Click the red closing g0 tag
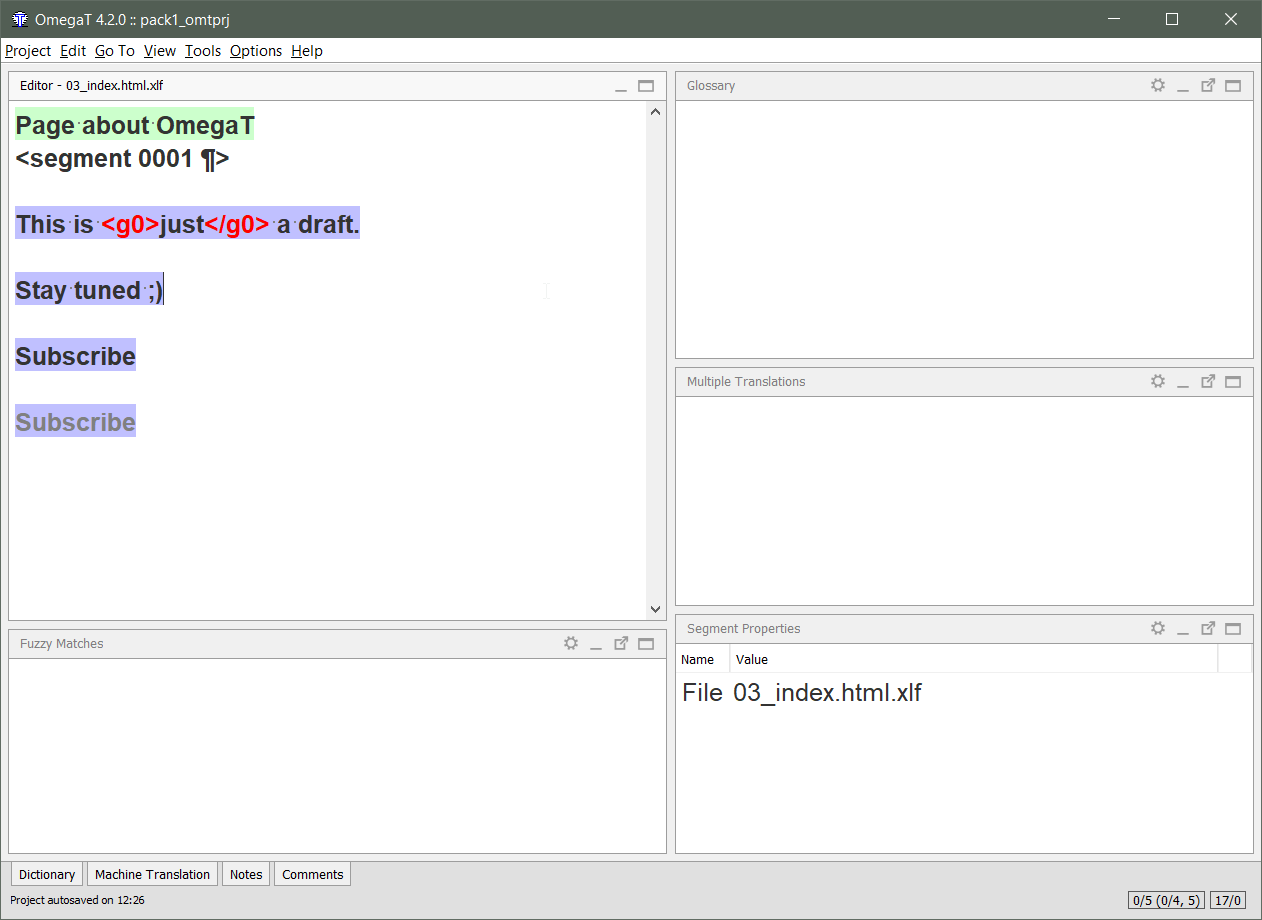 237,224
